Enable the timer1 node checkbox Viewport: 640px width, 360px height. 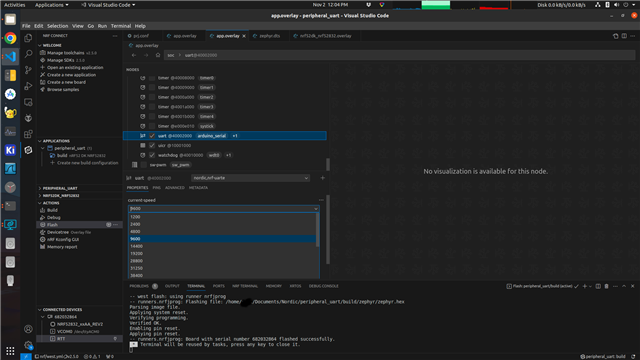click(x=152, y=87)
